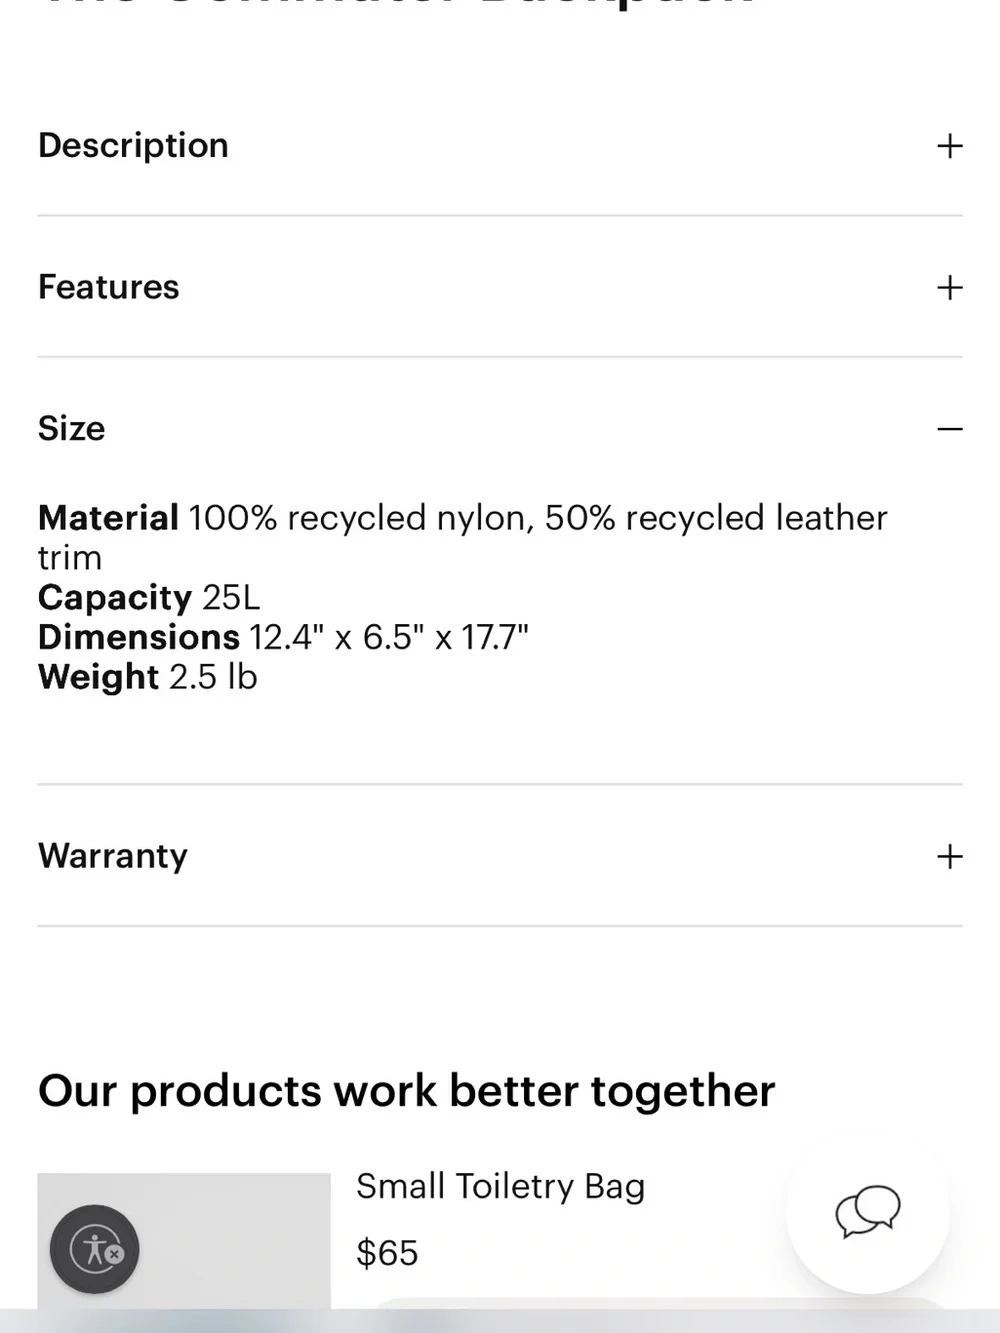The image size is (1000, 1333).
Task: Click the plus icon beside Features
Action: [949, 288]
